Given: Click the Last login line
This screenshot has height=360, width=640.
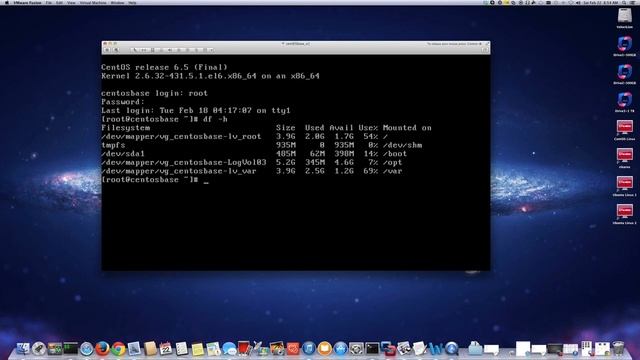Looking at the screenshot, I should coord(196,111).
